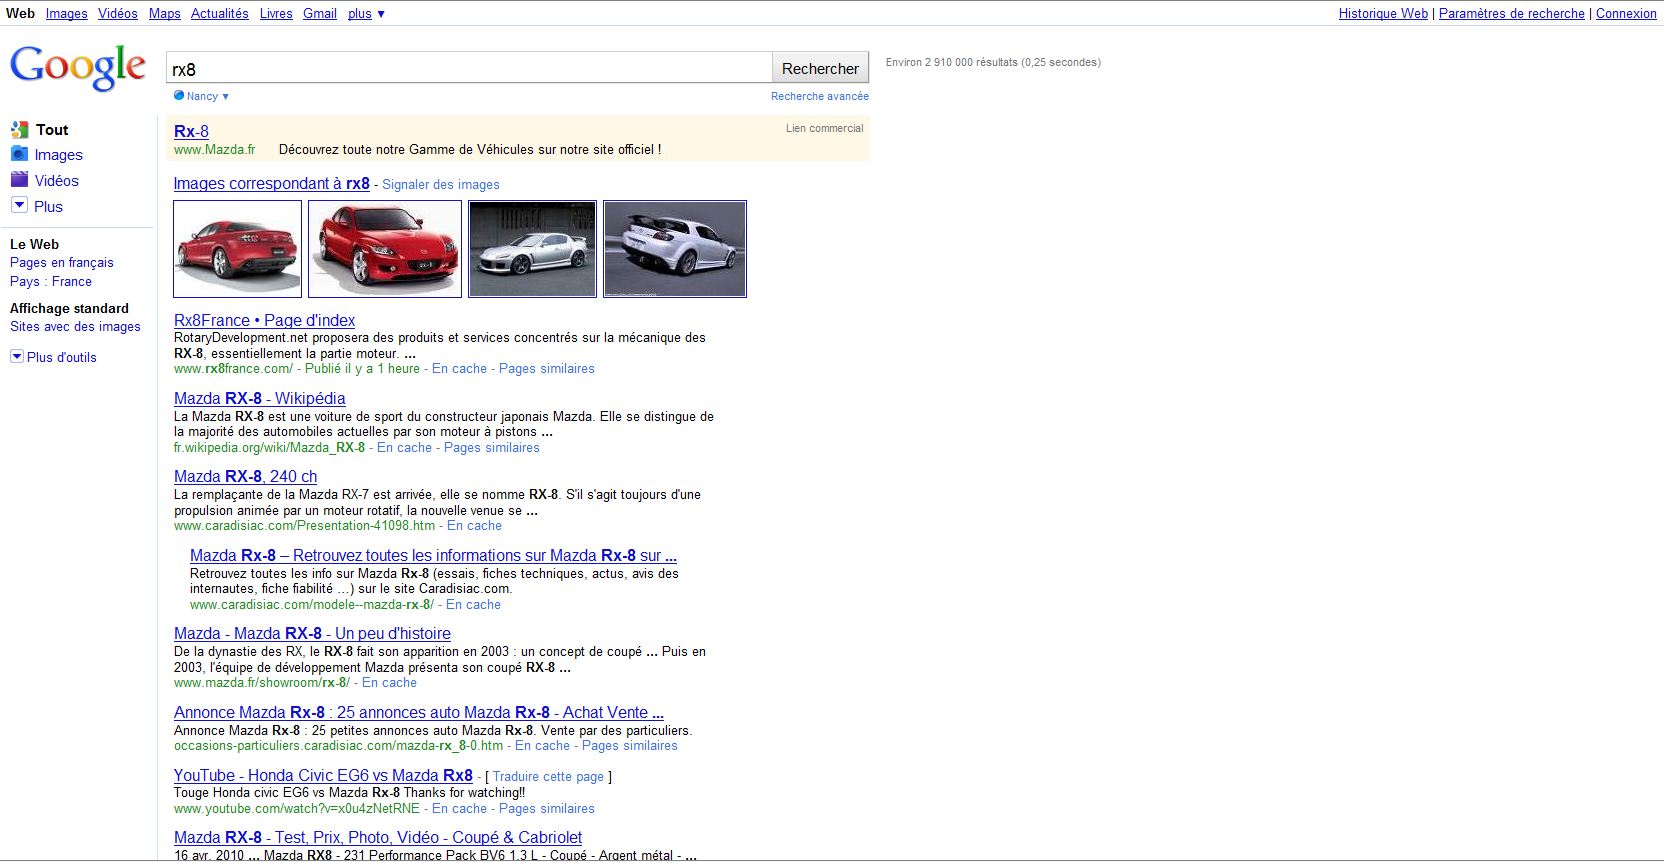
Task: Open Actualités in the top navigation bar
Action: [219, 14]
